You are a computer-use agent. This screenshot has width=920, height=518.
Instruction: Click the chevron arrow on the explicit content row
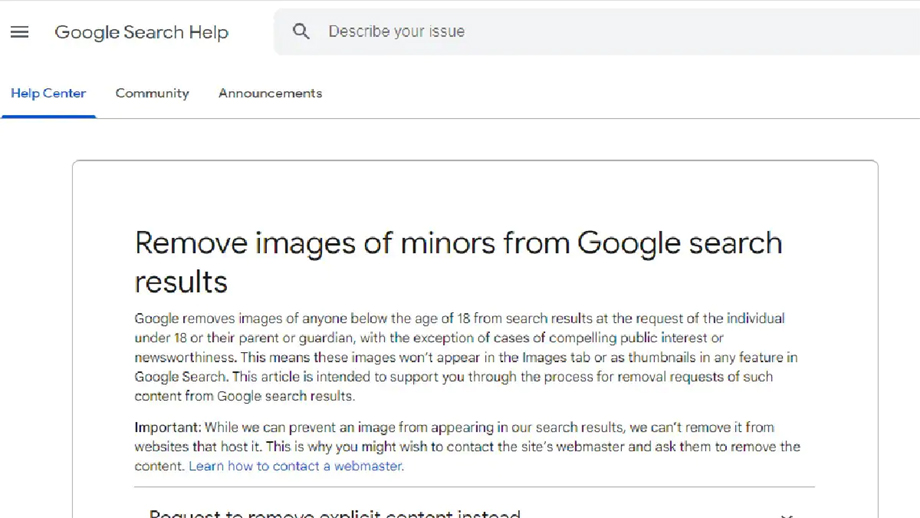click(786, 514)
